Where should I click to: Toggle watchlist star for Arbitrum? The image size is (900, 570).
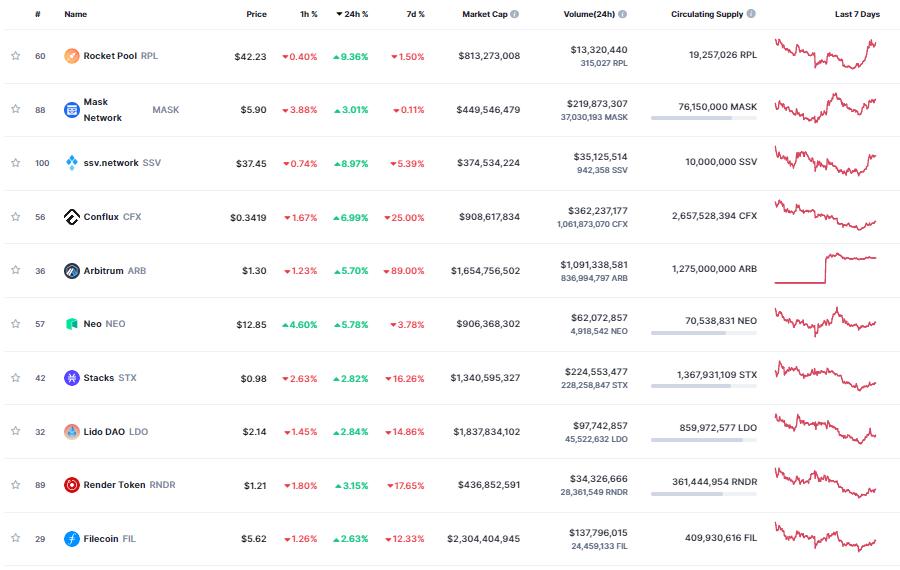pyautogui.click(x=15, y=270)
